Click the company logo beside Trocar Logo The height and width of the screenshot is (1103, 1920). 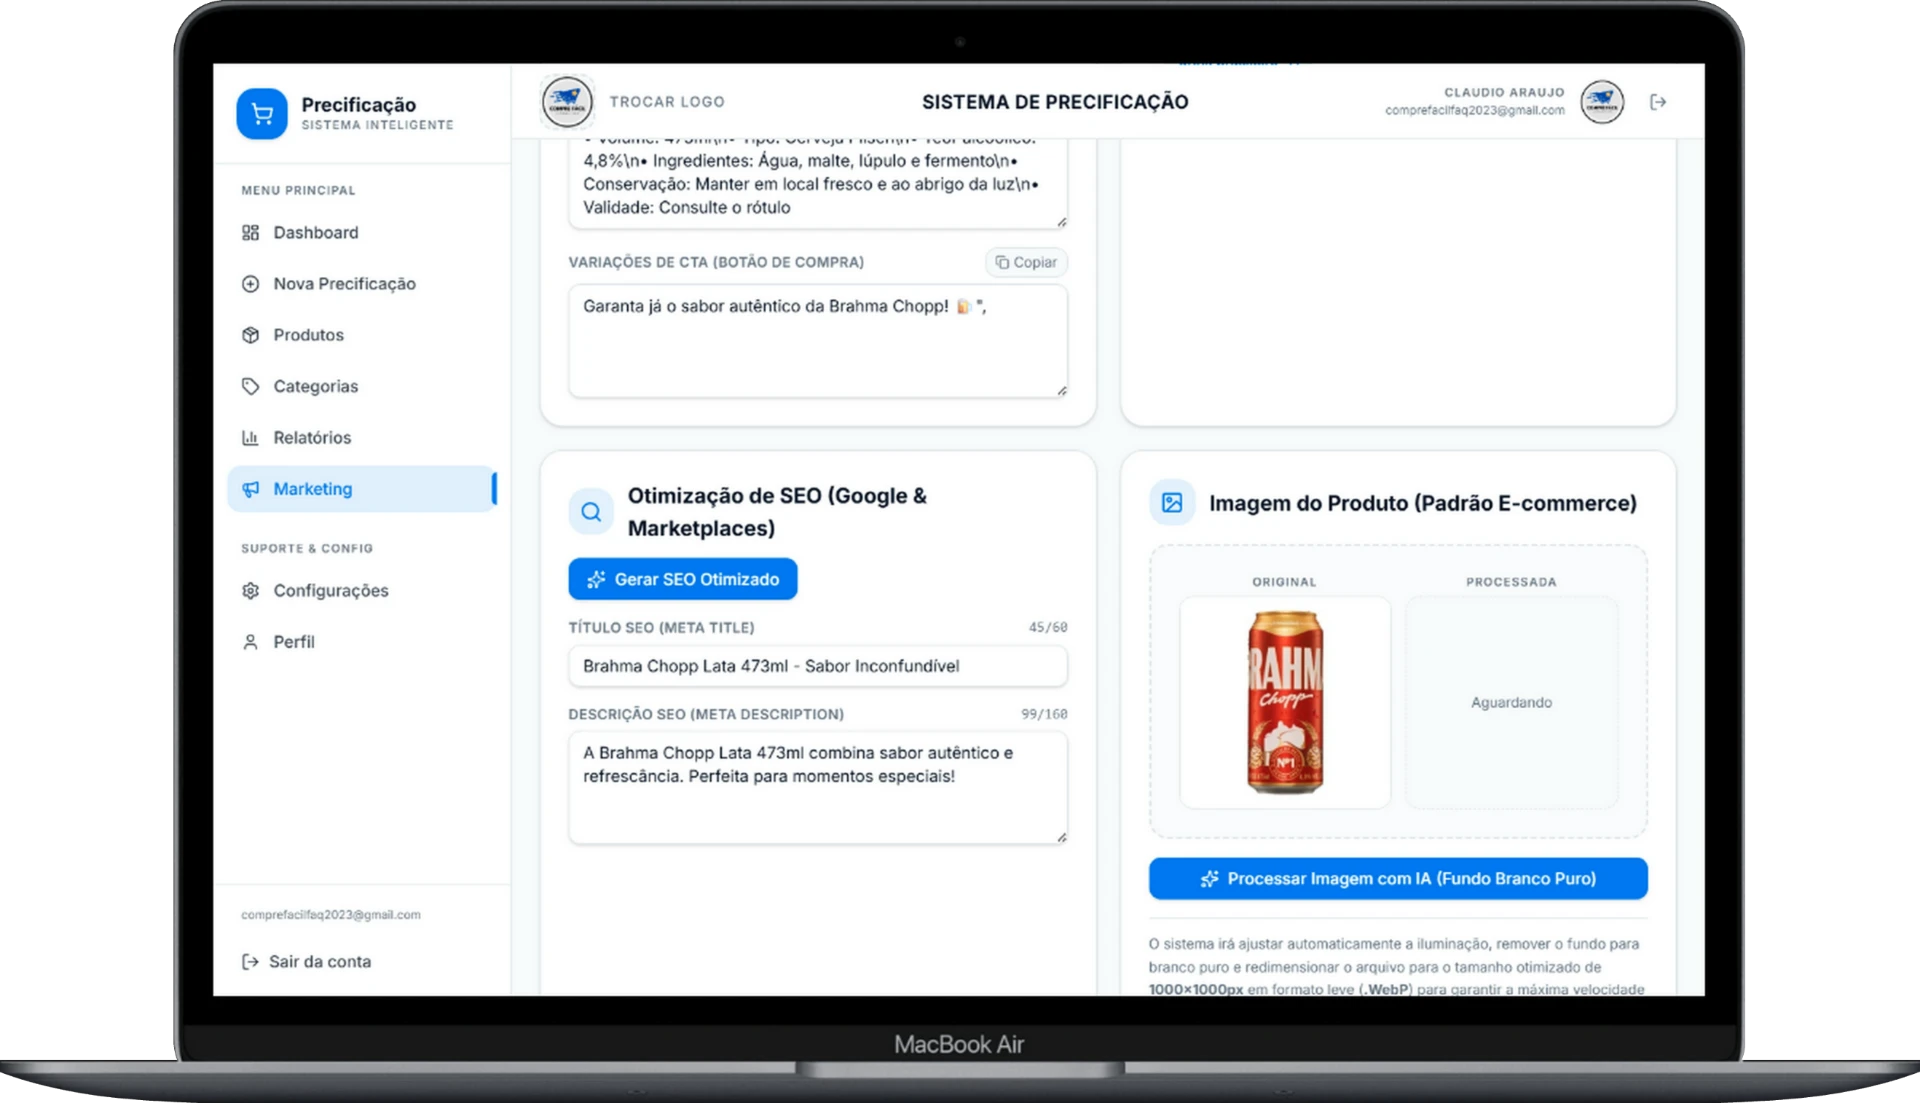tap(567, 102)
